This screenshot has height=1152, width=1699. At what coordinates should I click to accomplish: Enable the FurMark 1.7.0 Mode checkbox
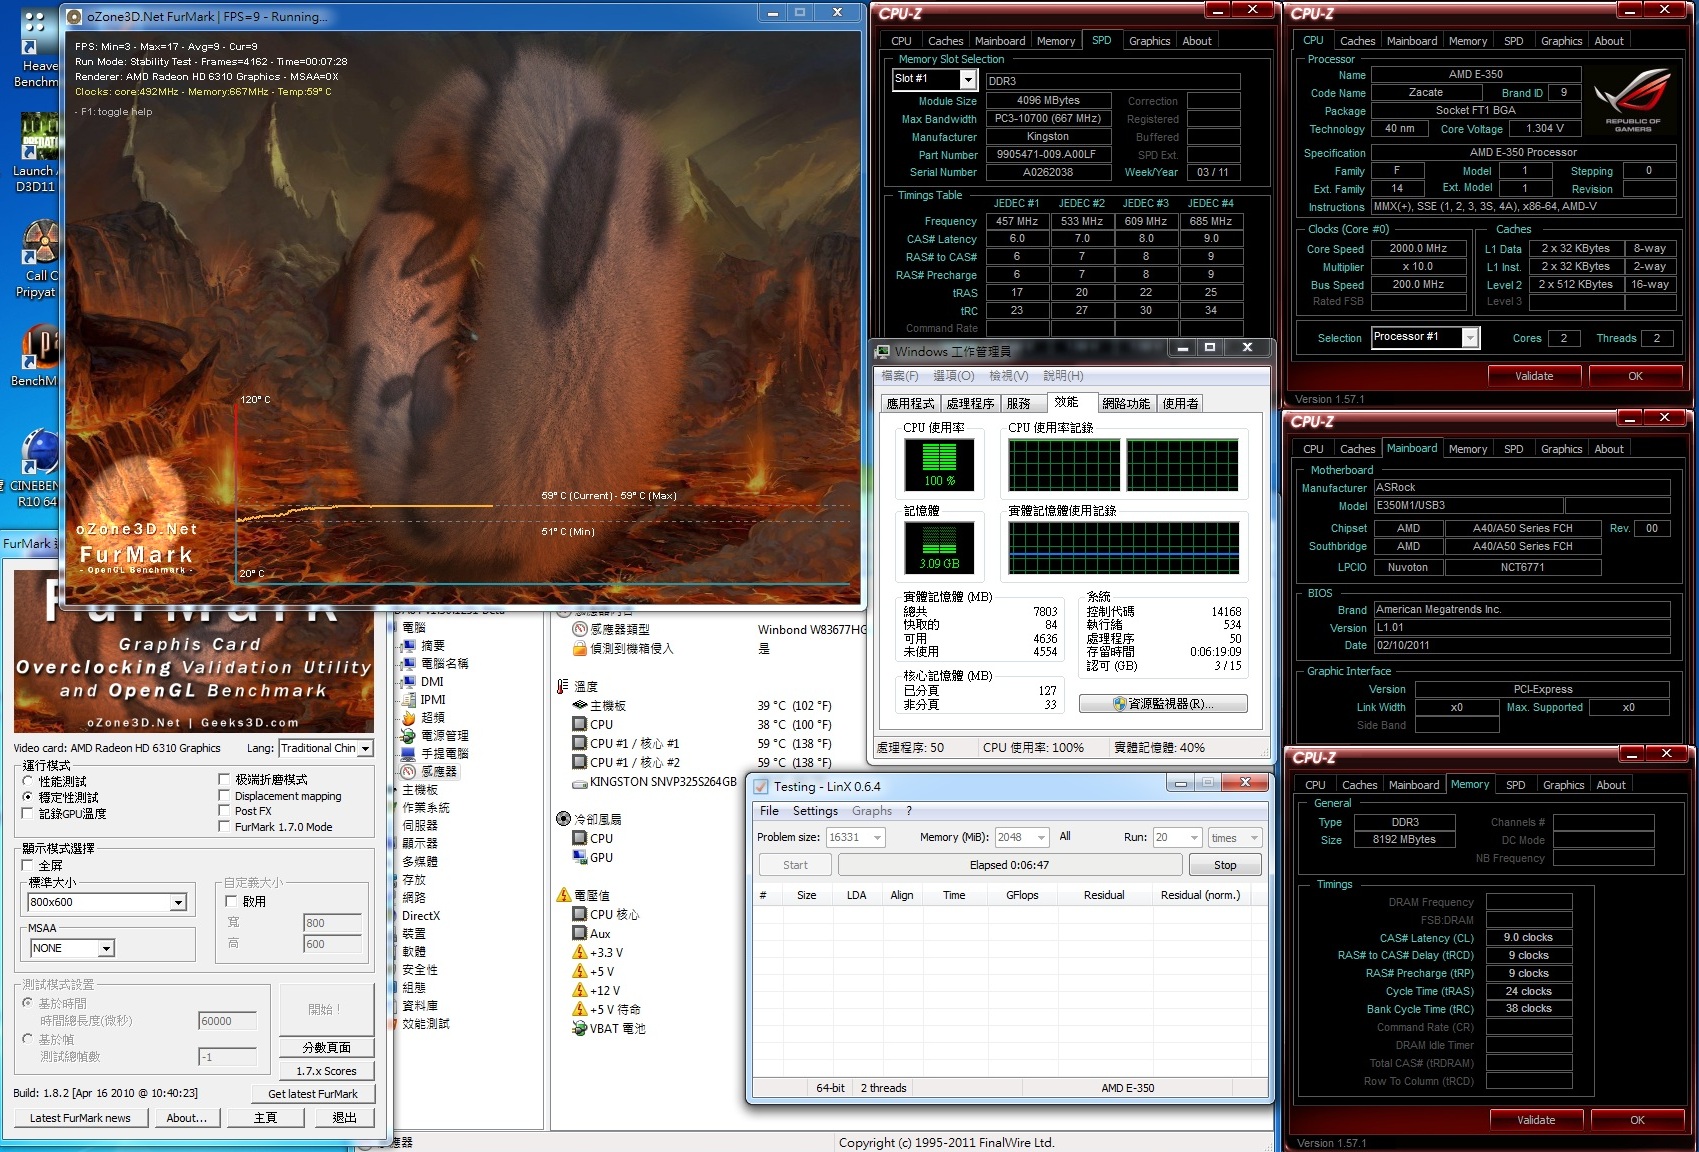pyautogui.click(x=224, y=827)
